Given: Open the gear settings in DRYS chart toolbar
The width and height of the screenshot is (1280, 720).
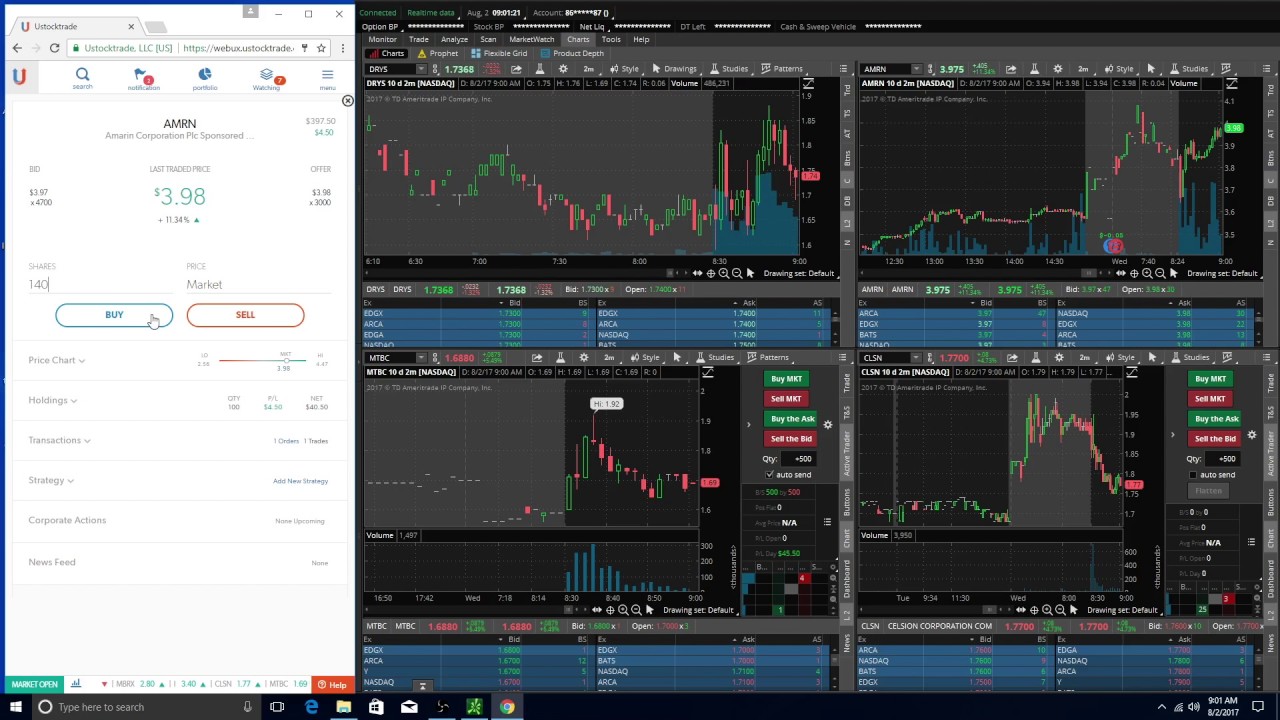Looking at the screenshot, I should click(563, 69).
